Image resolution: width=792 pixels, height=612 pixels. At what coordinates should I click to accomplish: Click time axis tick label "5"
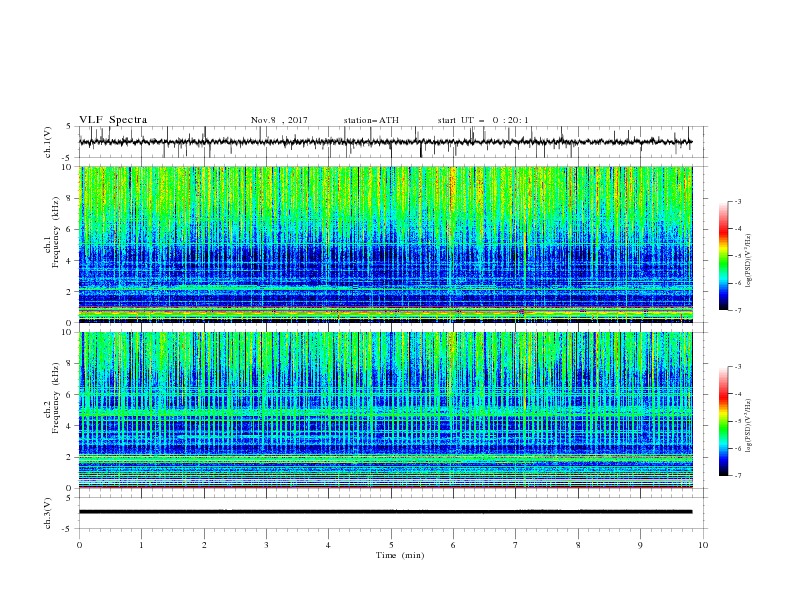pyautogui.click(x=391, y=545)
